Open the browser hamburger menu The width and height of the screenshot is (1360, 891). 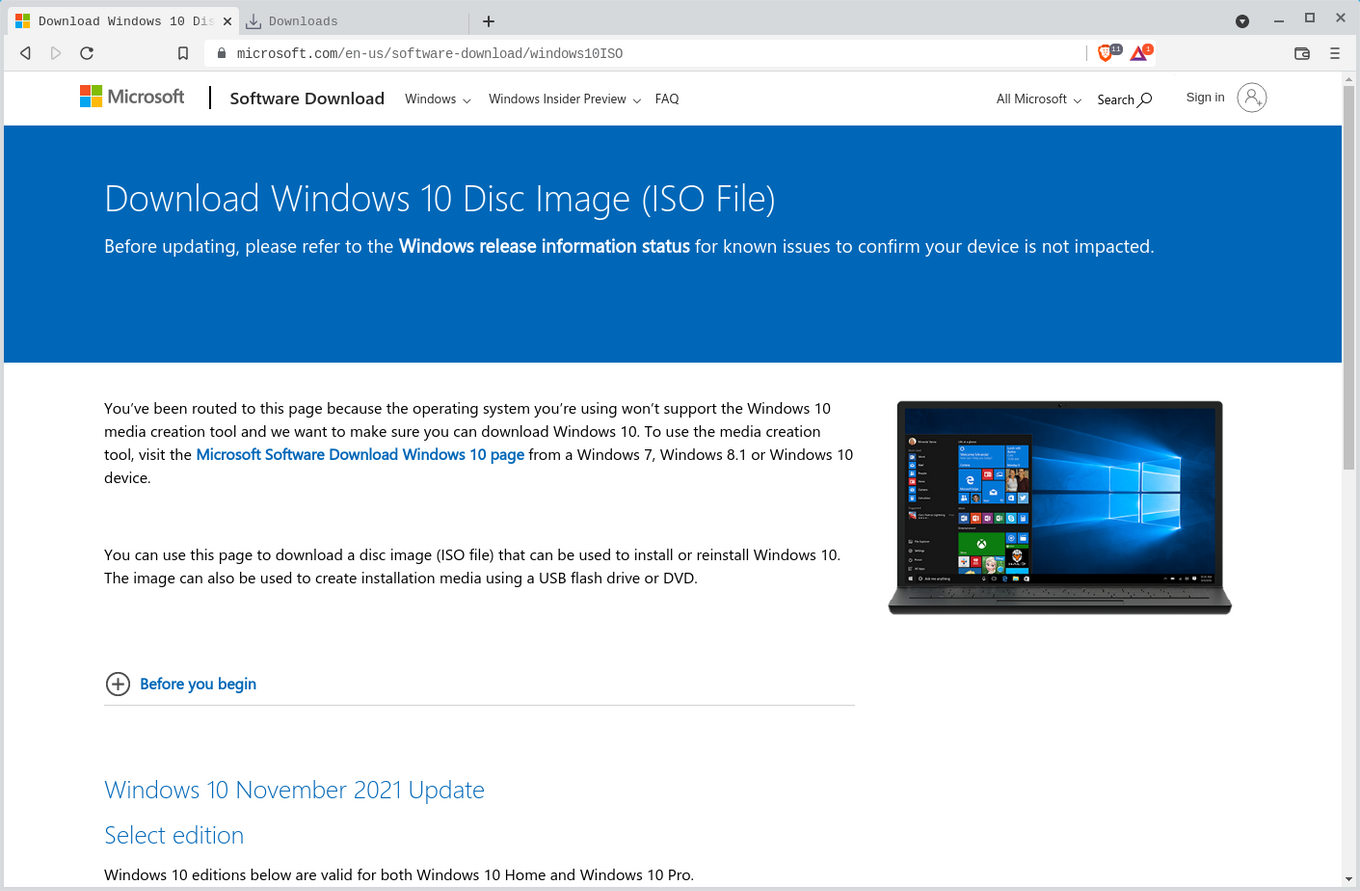(x=1335, y=53)
